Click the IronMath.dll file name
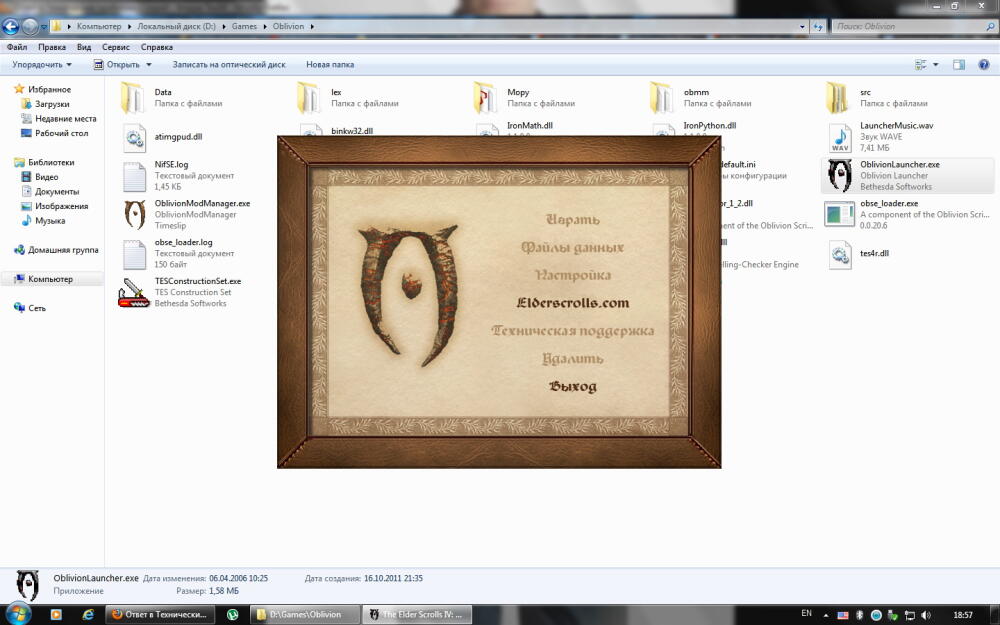The width and height of the screenshot is (1000, 625). (530, 126)
